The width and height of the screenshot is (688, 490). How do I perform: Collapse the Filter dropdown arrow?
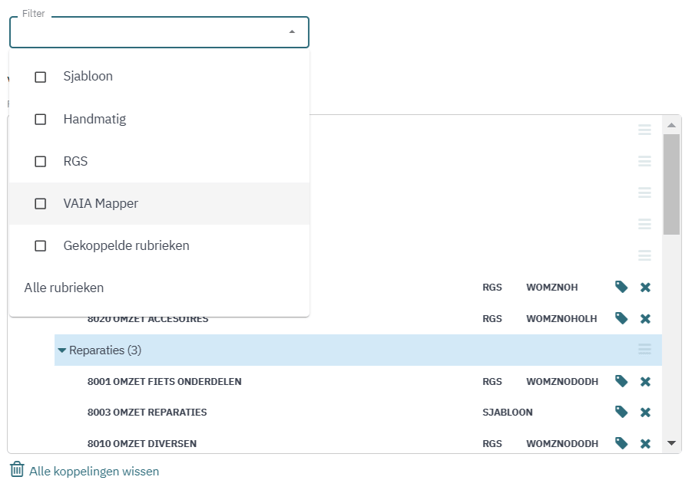point(292,32)
